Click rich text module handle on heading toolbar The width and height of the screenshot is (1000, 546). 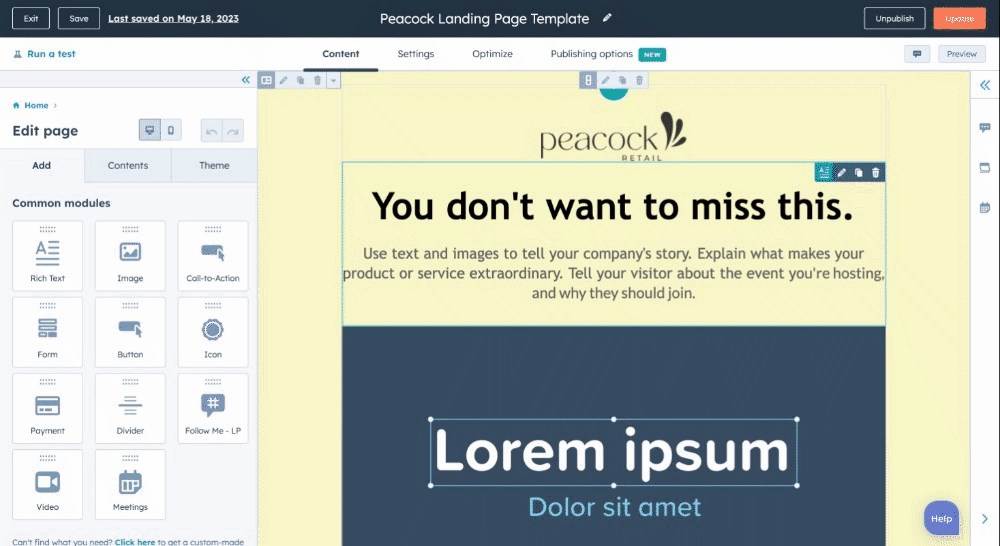(824, 172)
